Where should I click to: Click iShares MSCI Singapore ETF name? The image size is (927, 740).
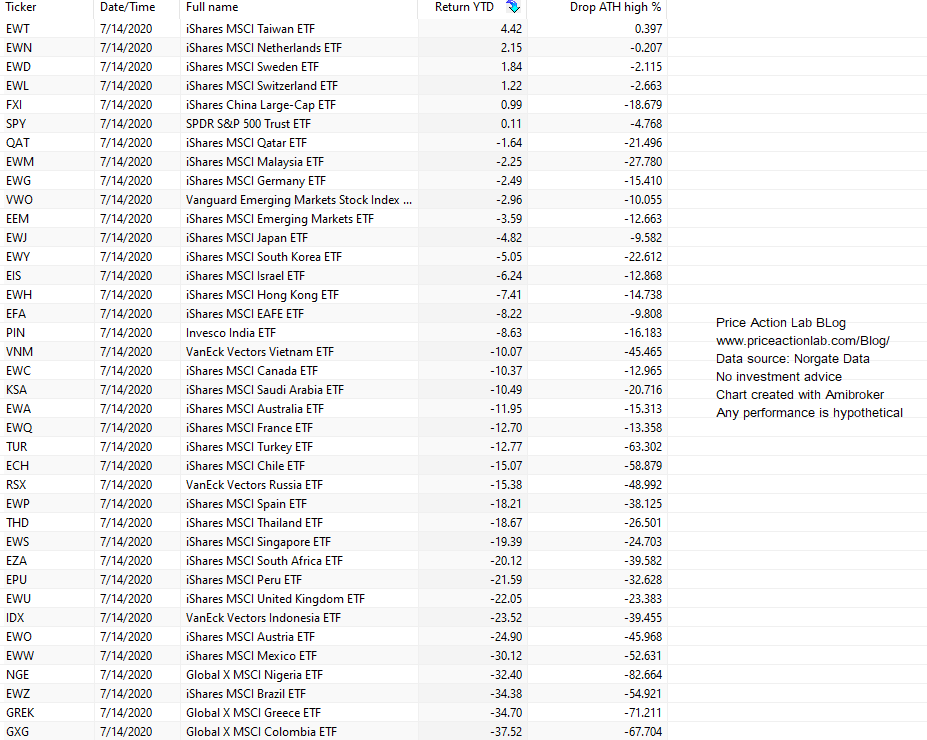[258, 541]
